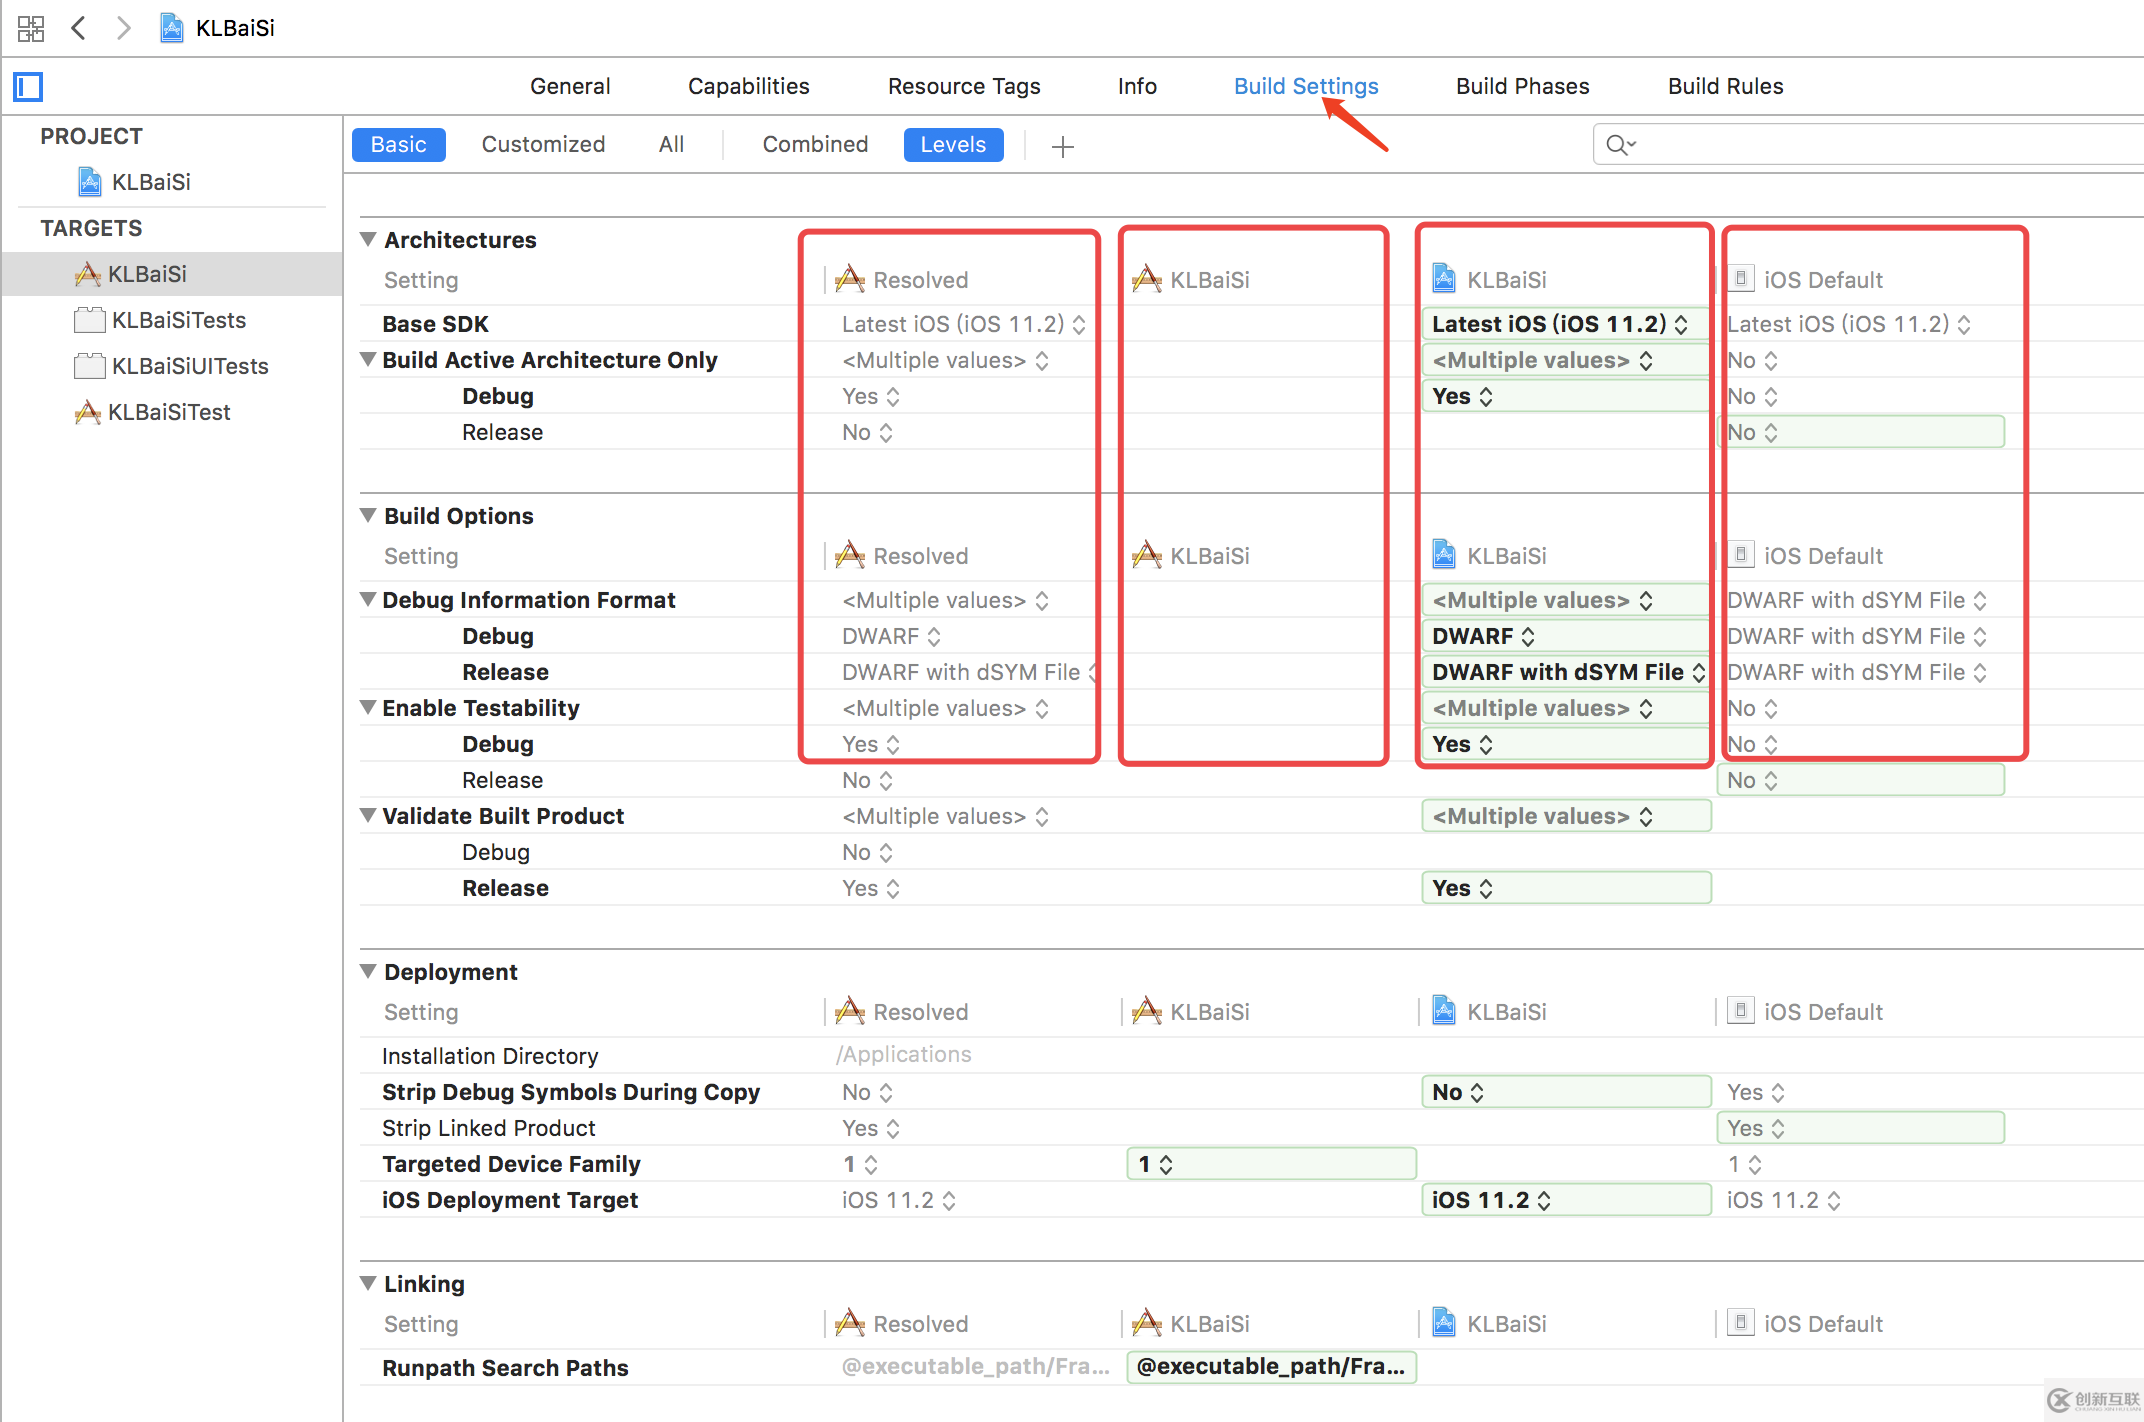Click the Basic filter button
This screenshot has height=1422, width=2144.
pos(397,144)
